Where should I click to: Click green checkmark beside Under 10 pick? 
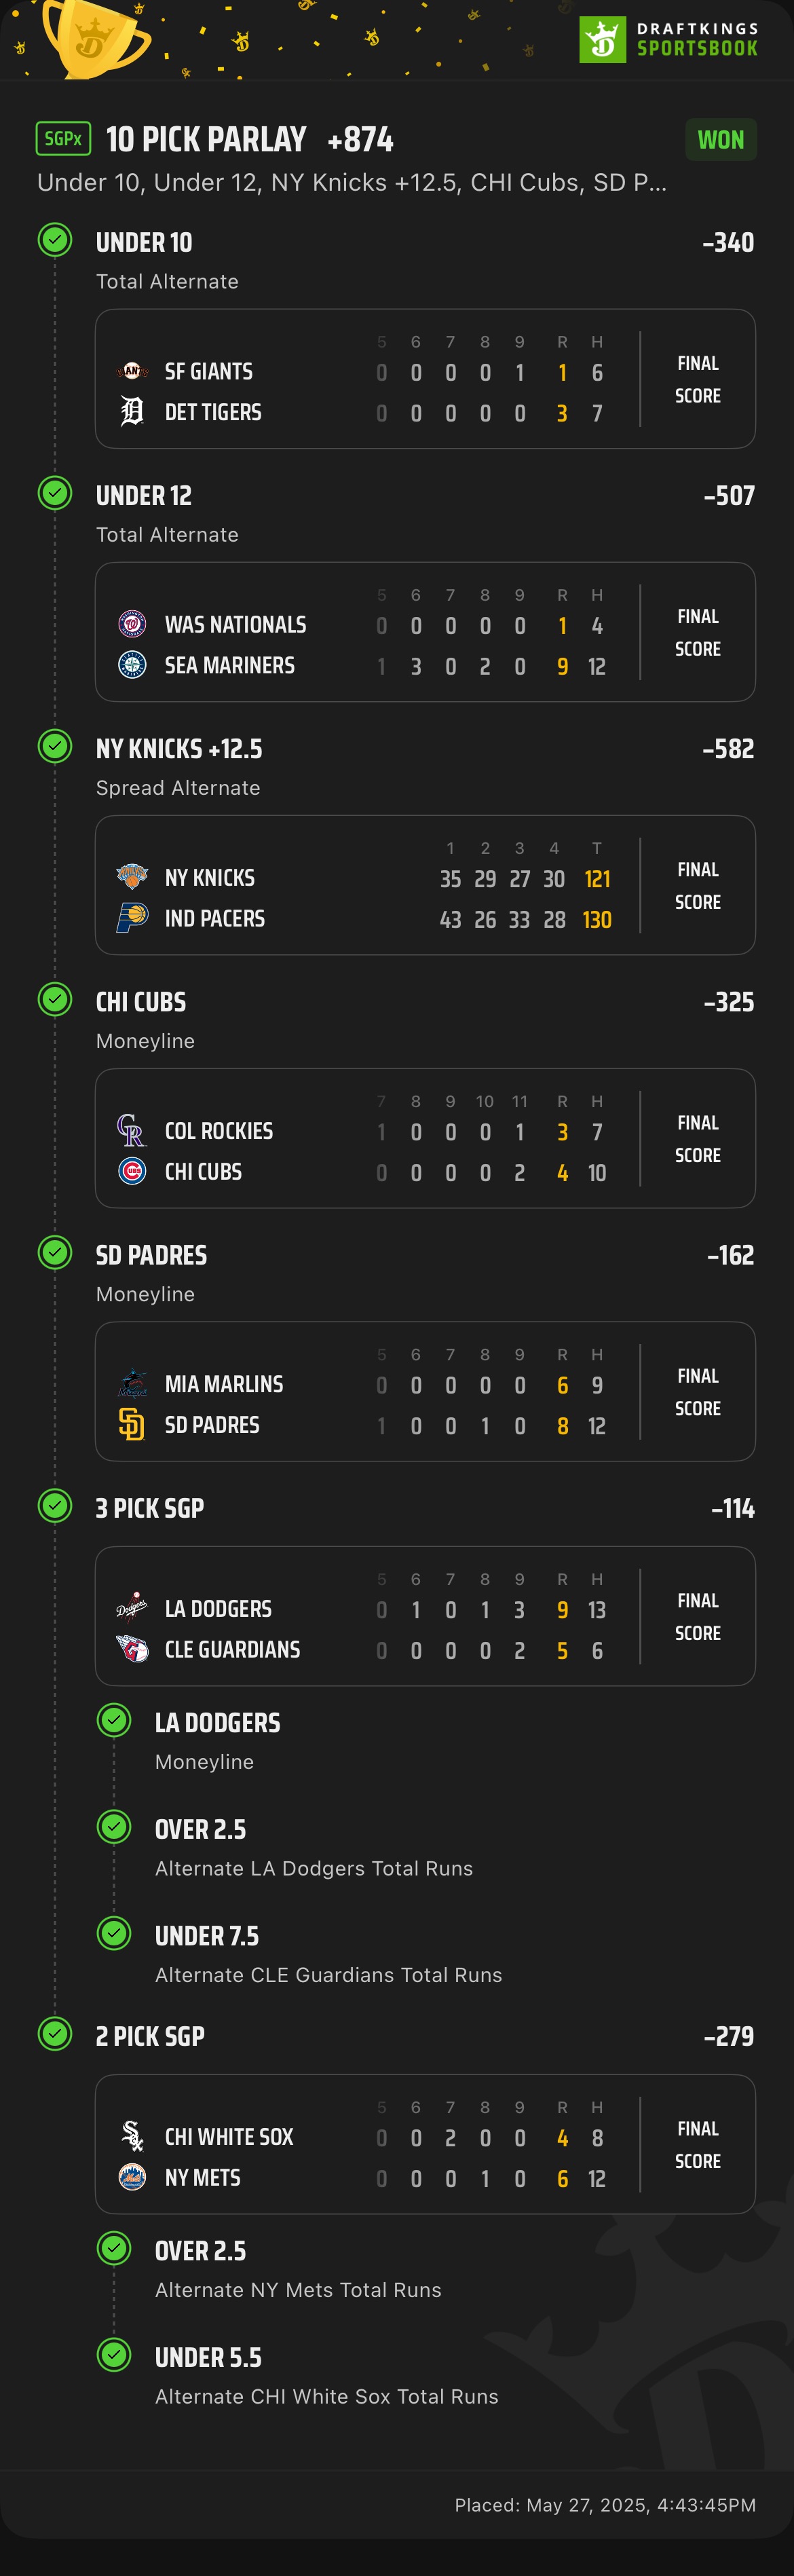[55, 240]
